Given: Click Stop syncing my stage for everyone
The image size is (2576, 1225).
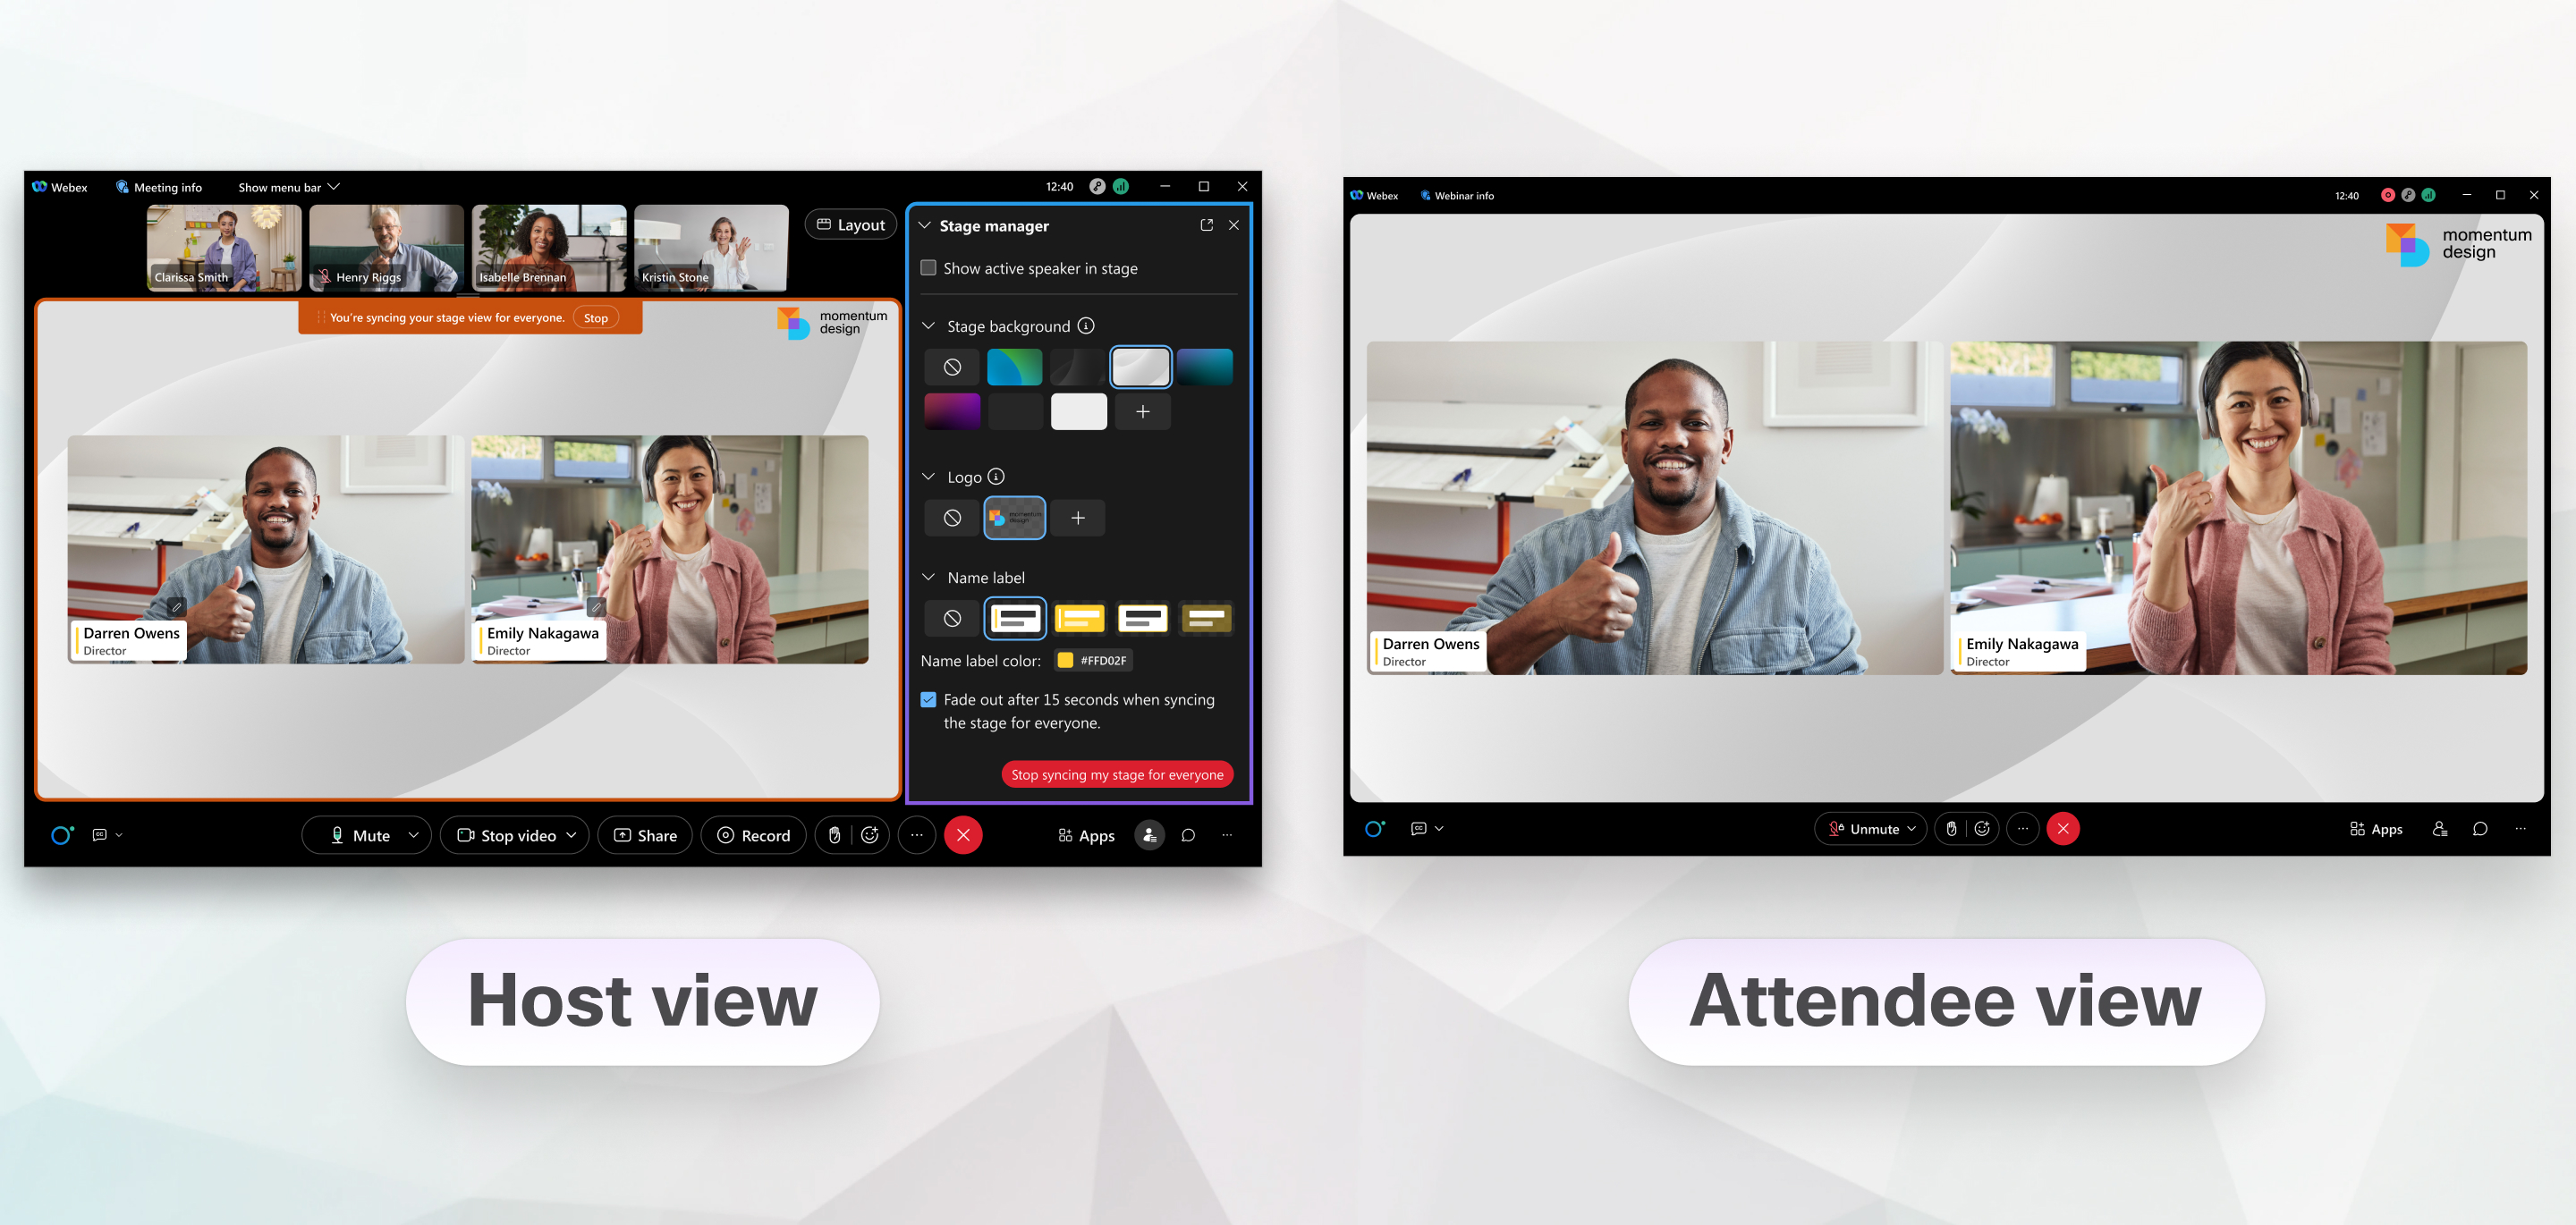Looking at the screenshot, I should tap(1115, 773).
